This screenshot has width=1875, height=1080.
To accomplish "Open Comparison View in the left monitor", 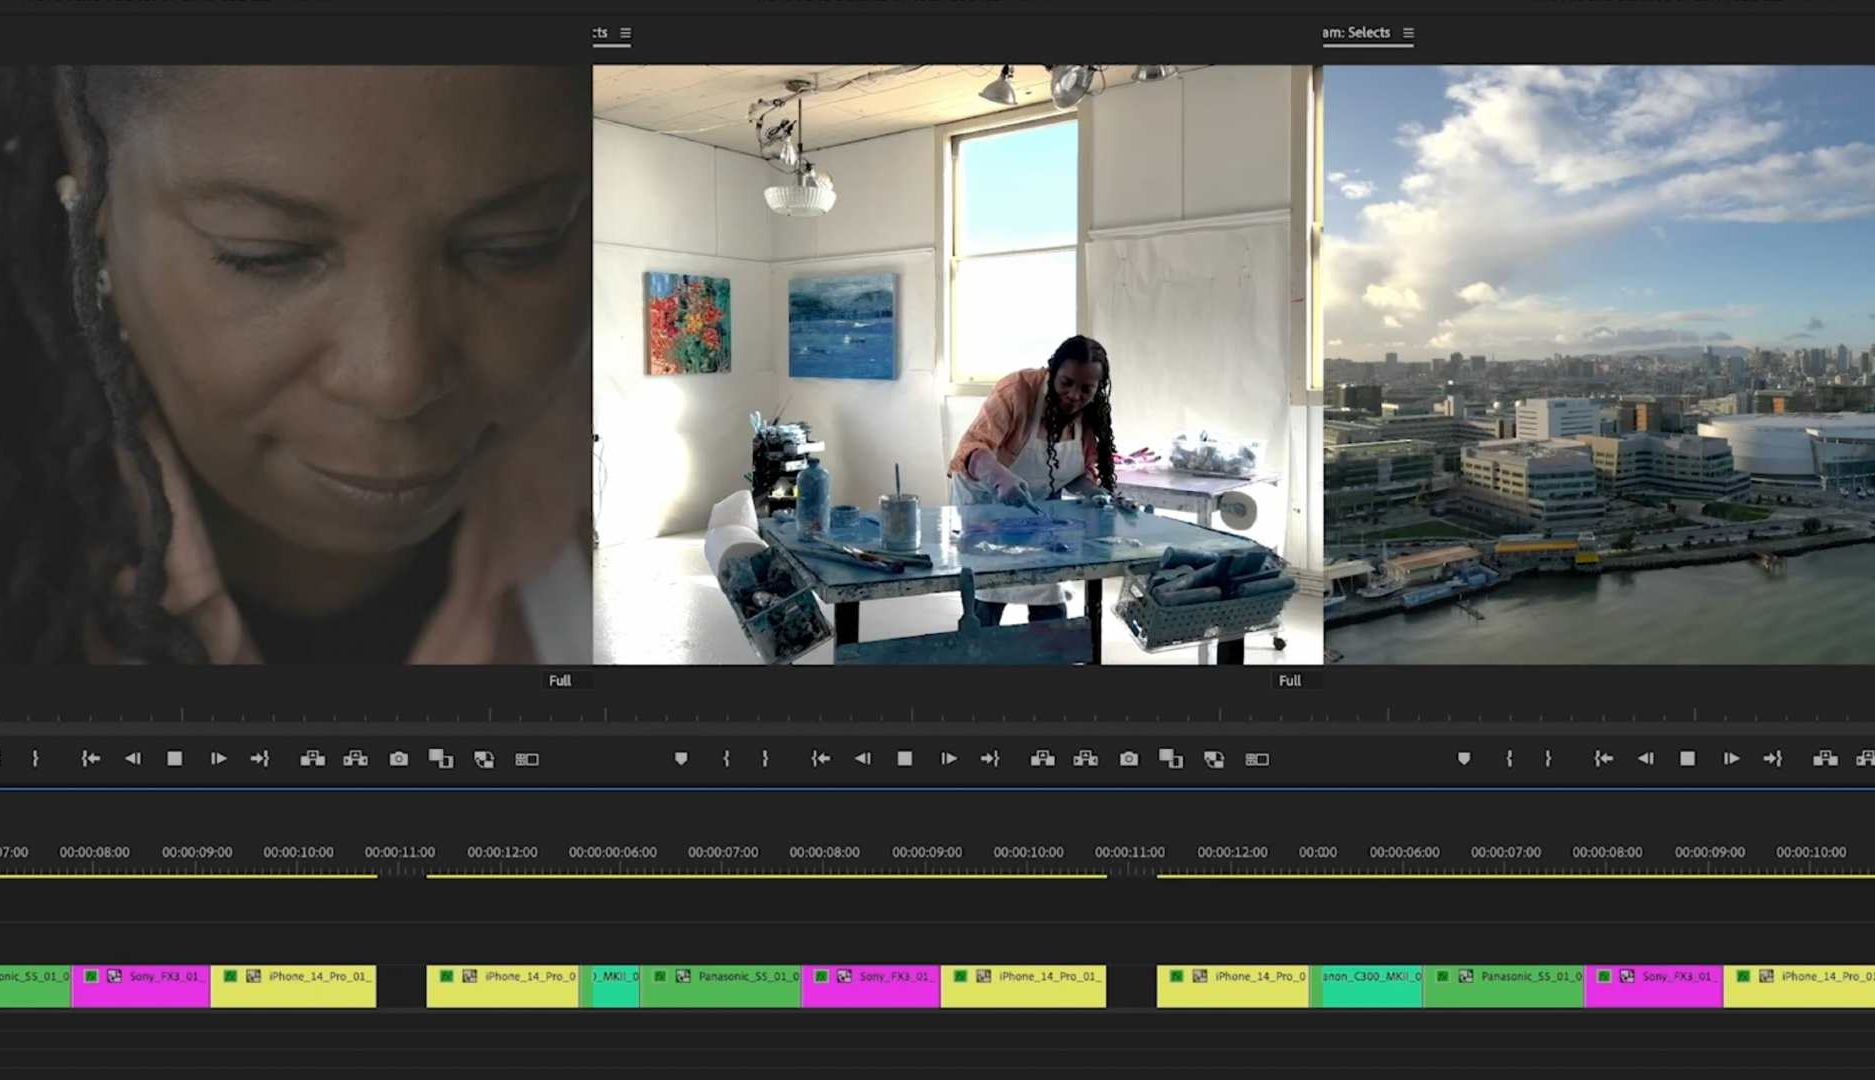I will tap(441, 759).
